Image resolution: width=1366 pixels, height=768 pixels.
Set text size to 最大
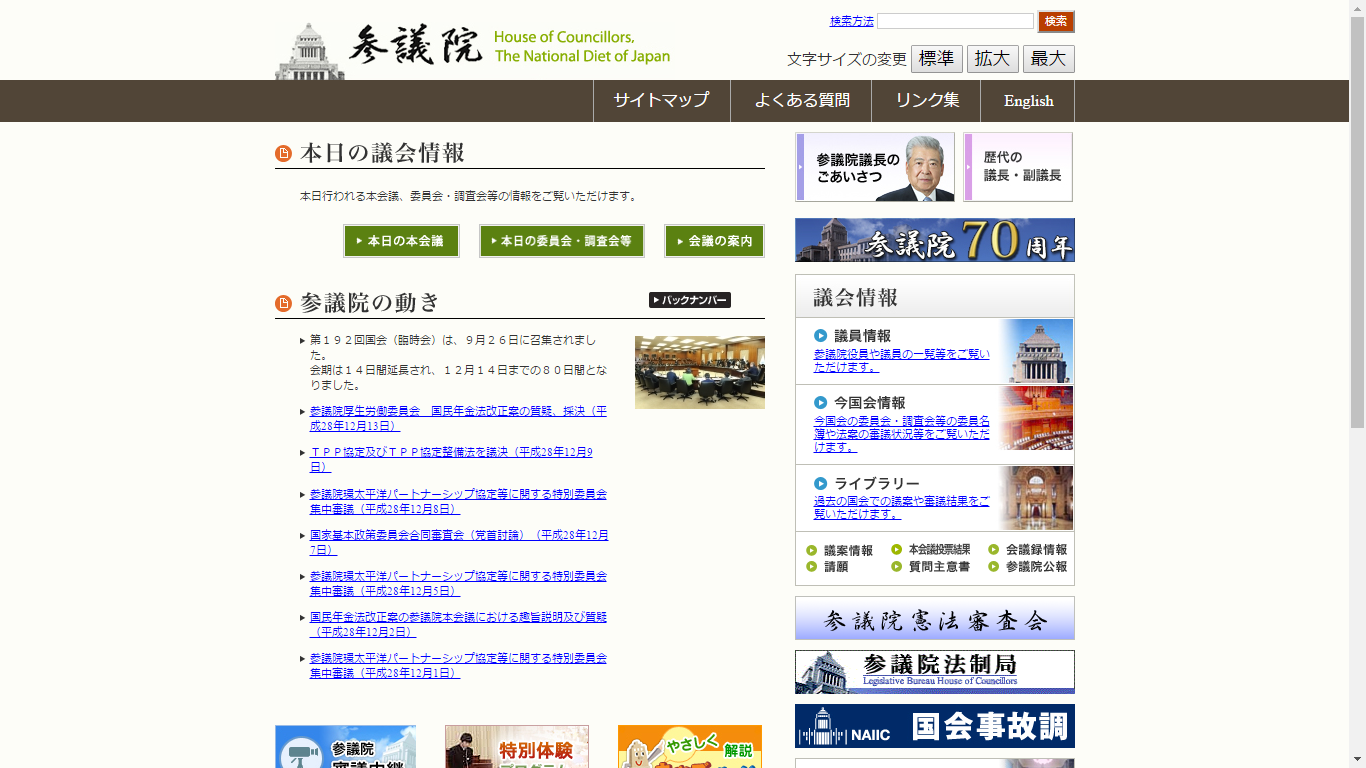(x=1049, y=59)
